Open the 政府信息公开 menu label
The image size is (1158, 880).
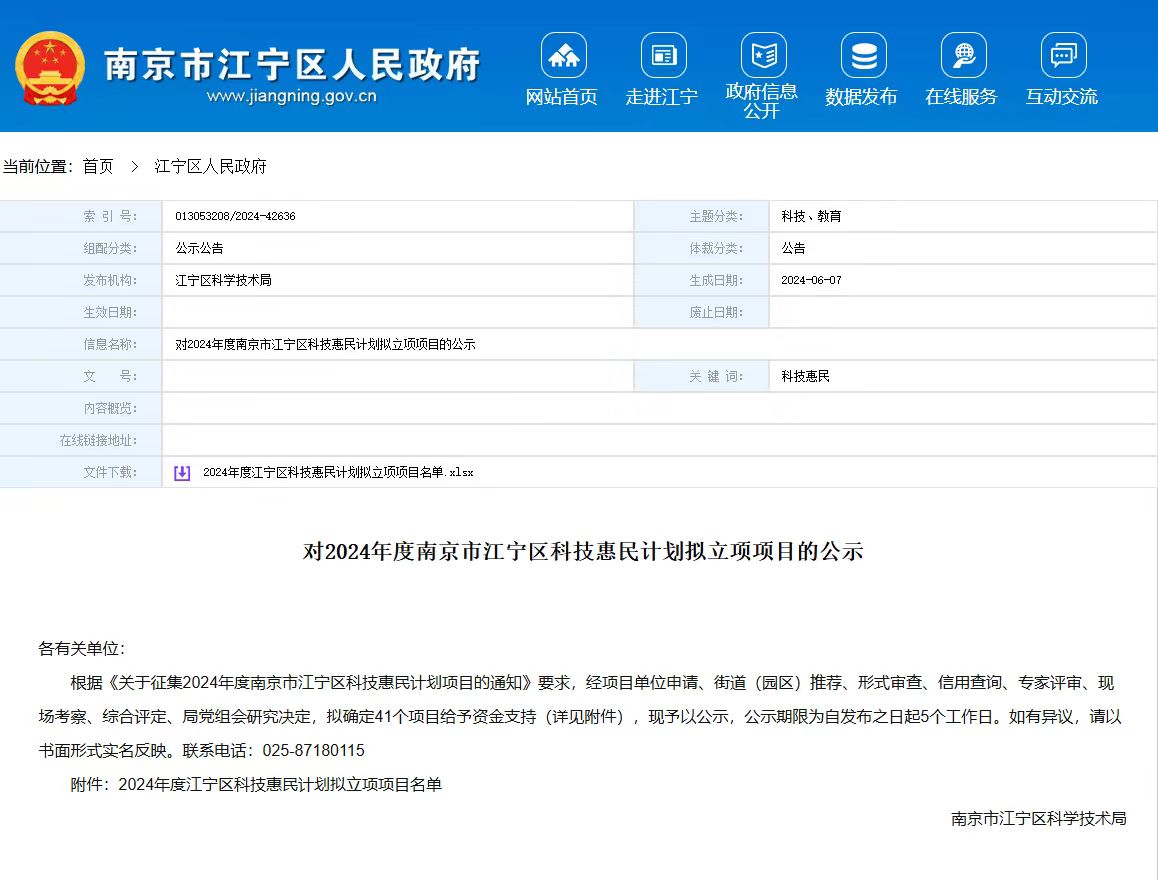(761, 101)
